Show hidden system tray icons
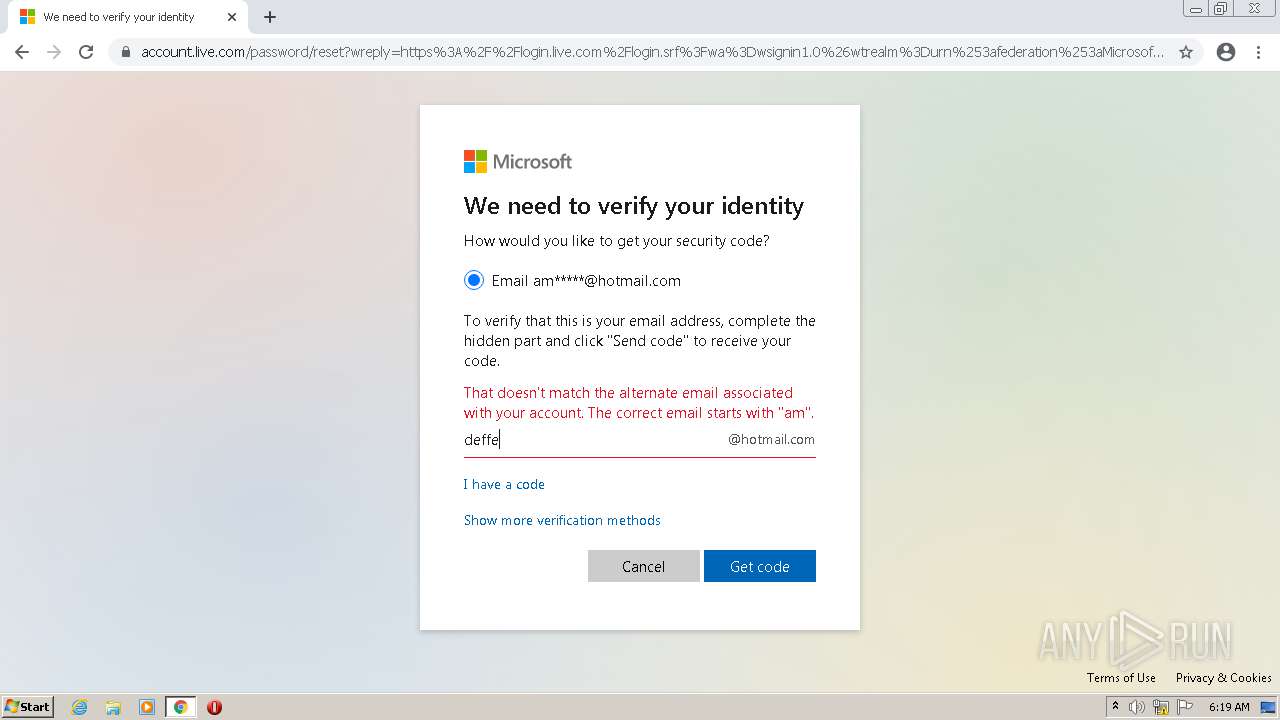 [1115, 707]
